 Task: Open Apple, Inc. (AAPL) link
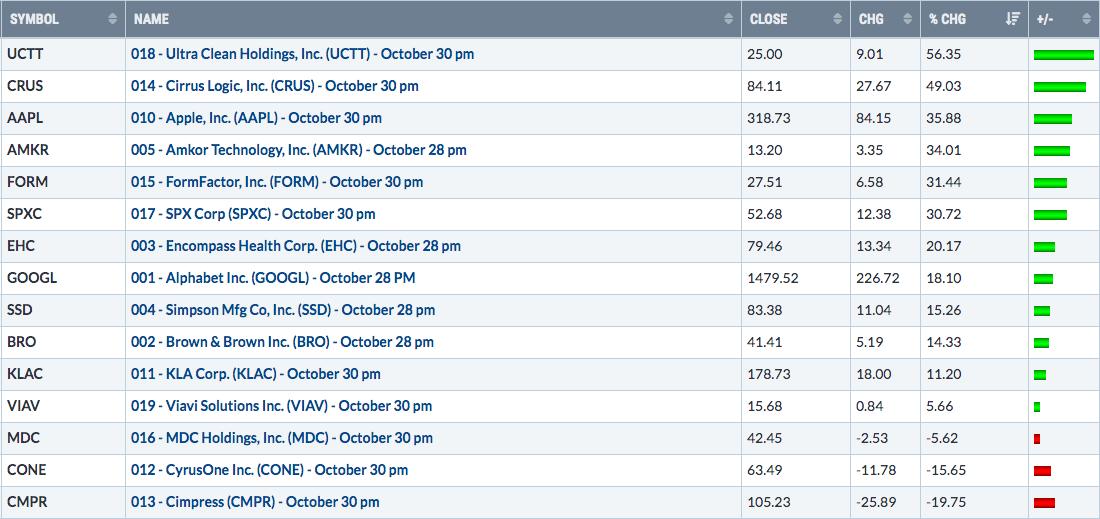[x=256, y=118]
